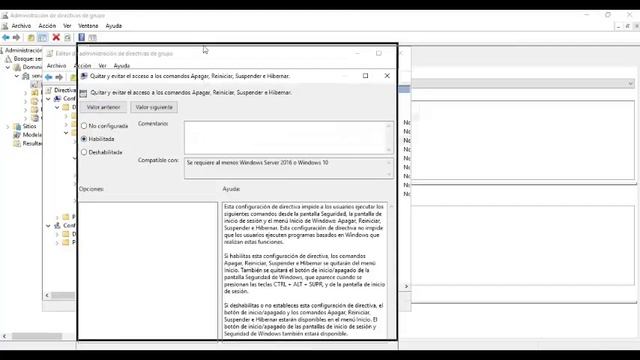Open the dropdown arrow in the right pane
Image resolution: width=640 pixels, height=360 pixels.
pyautogui.click(x=631, y=84)
